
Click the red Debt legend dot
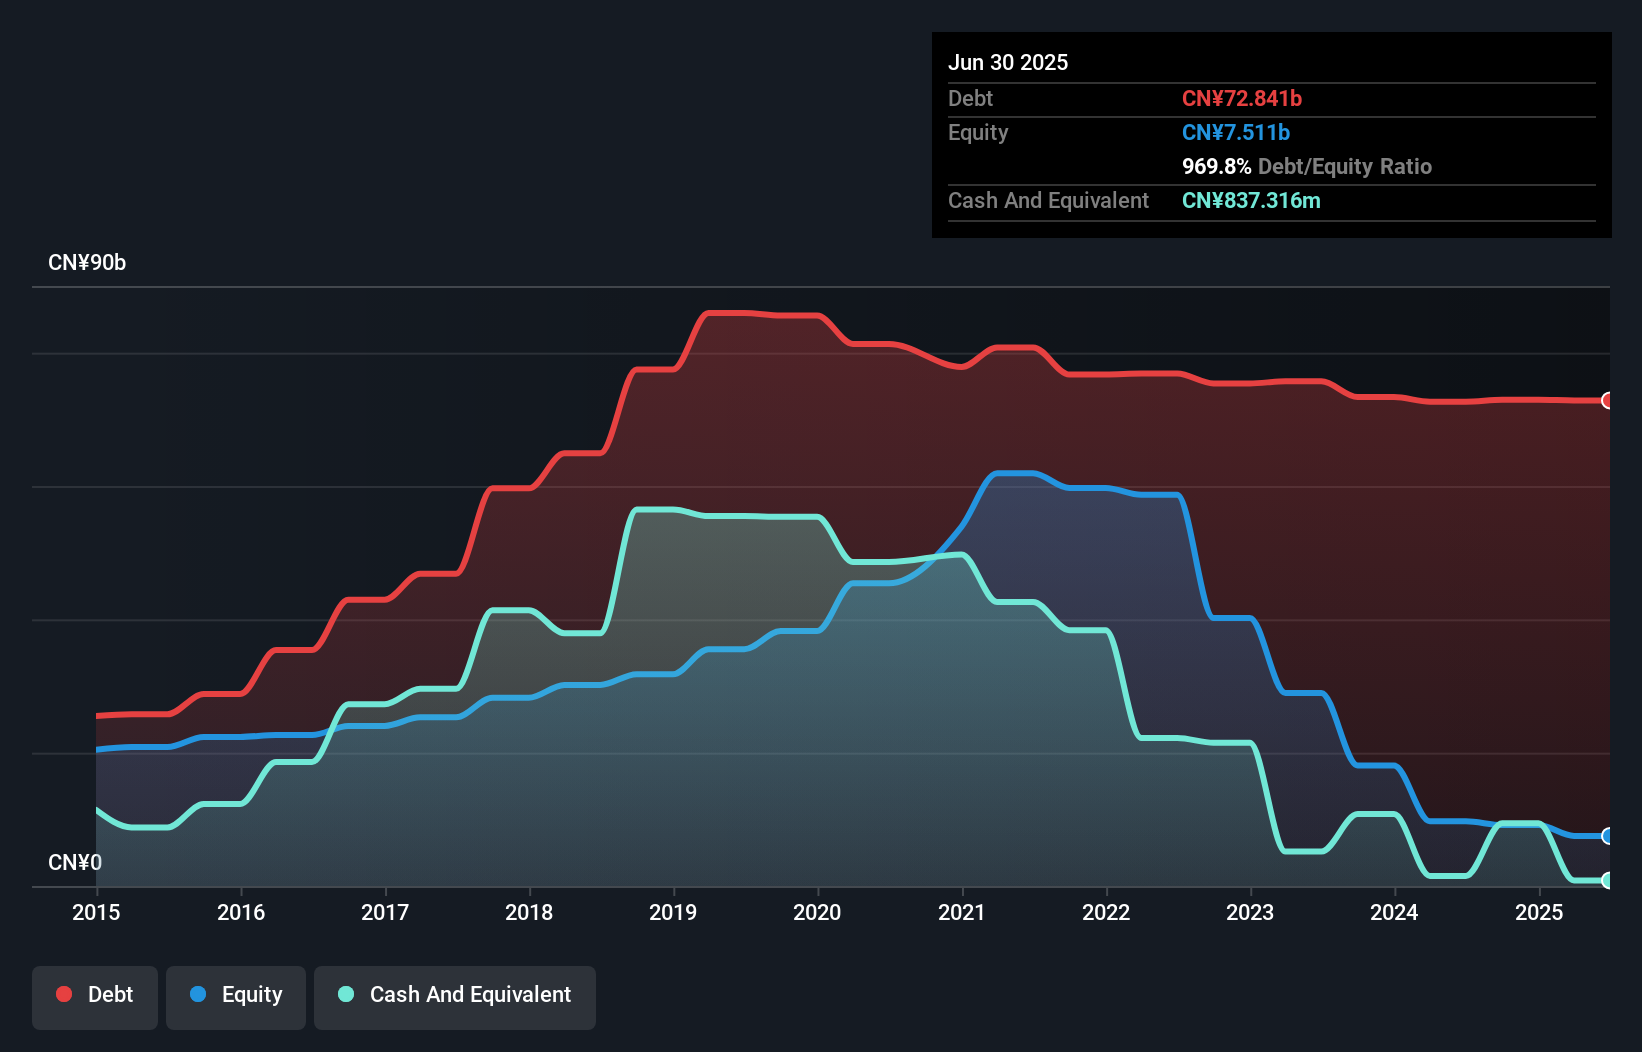[x=64, y=994]
